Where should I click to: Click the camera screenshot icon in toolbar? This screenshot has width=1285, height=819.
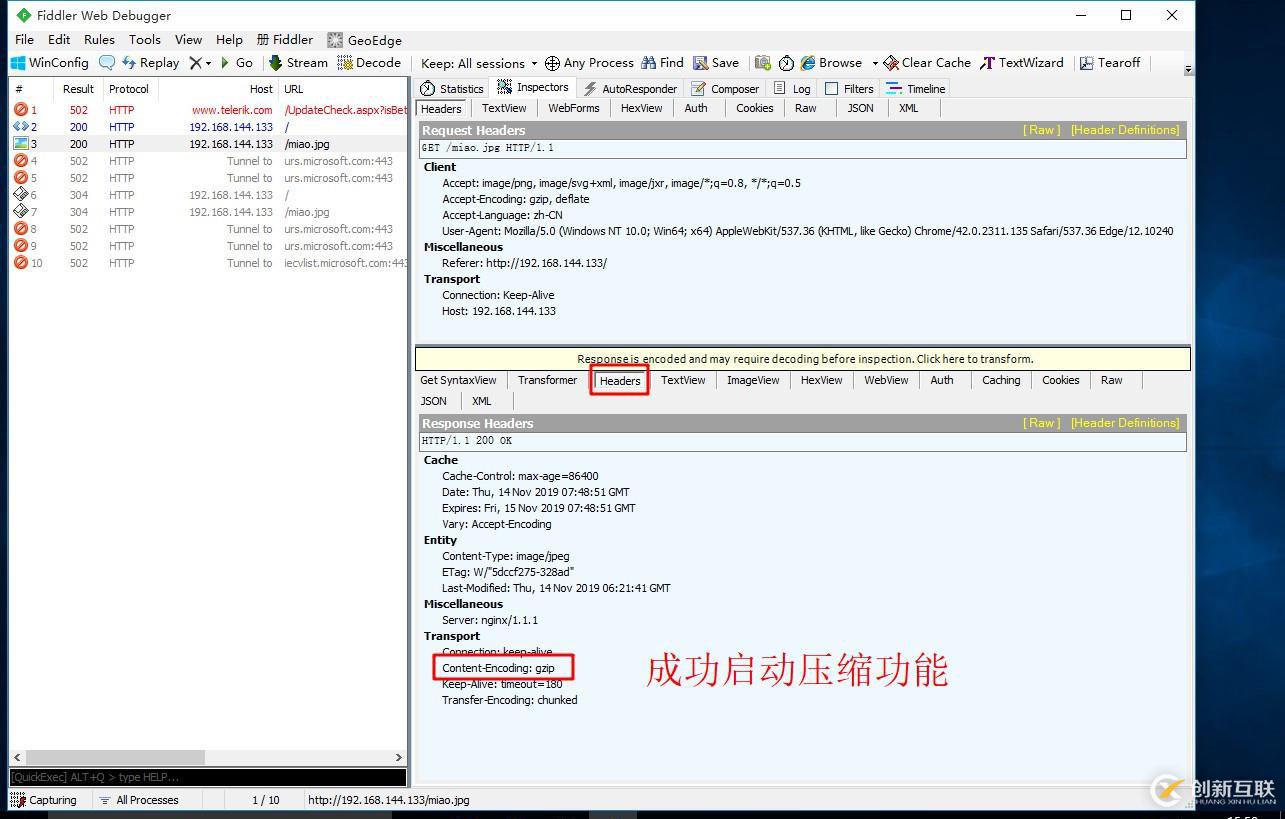coord(763,63)
